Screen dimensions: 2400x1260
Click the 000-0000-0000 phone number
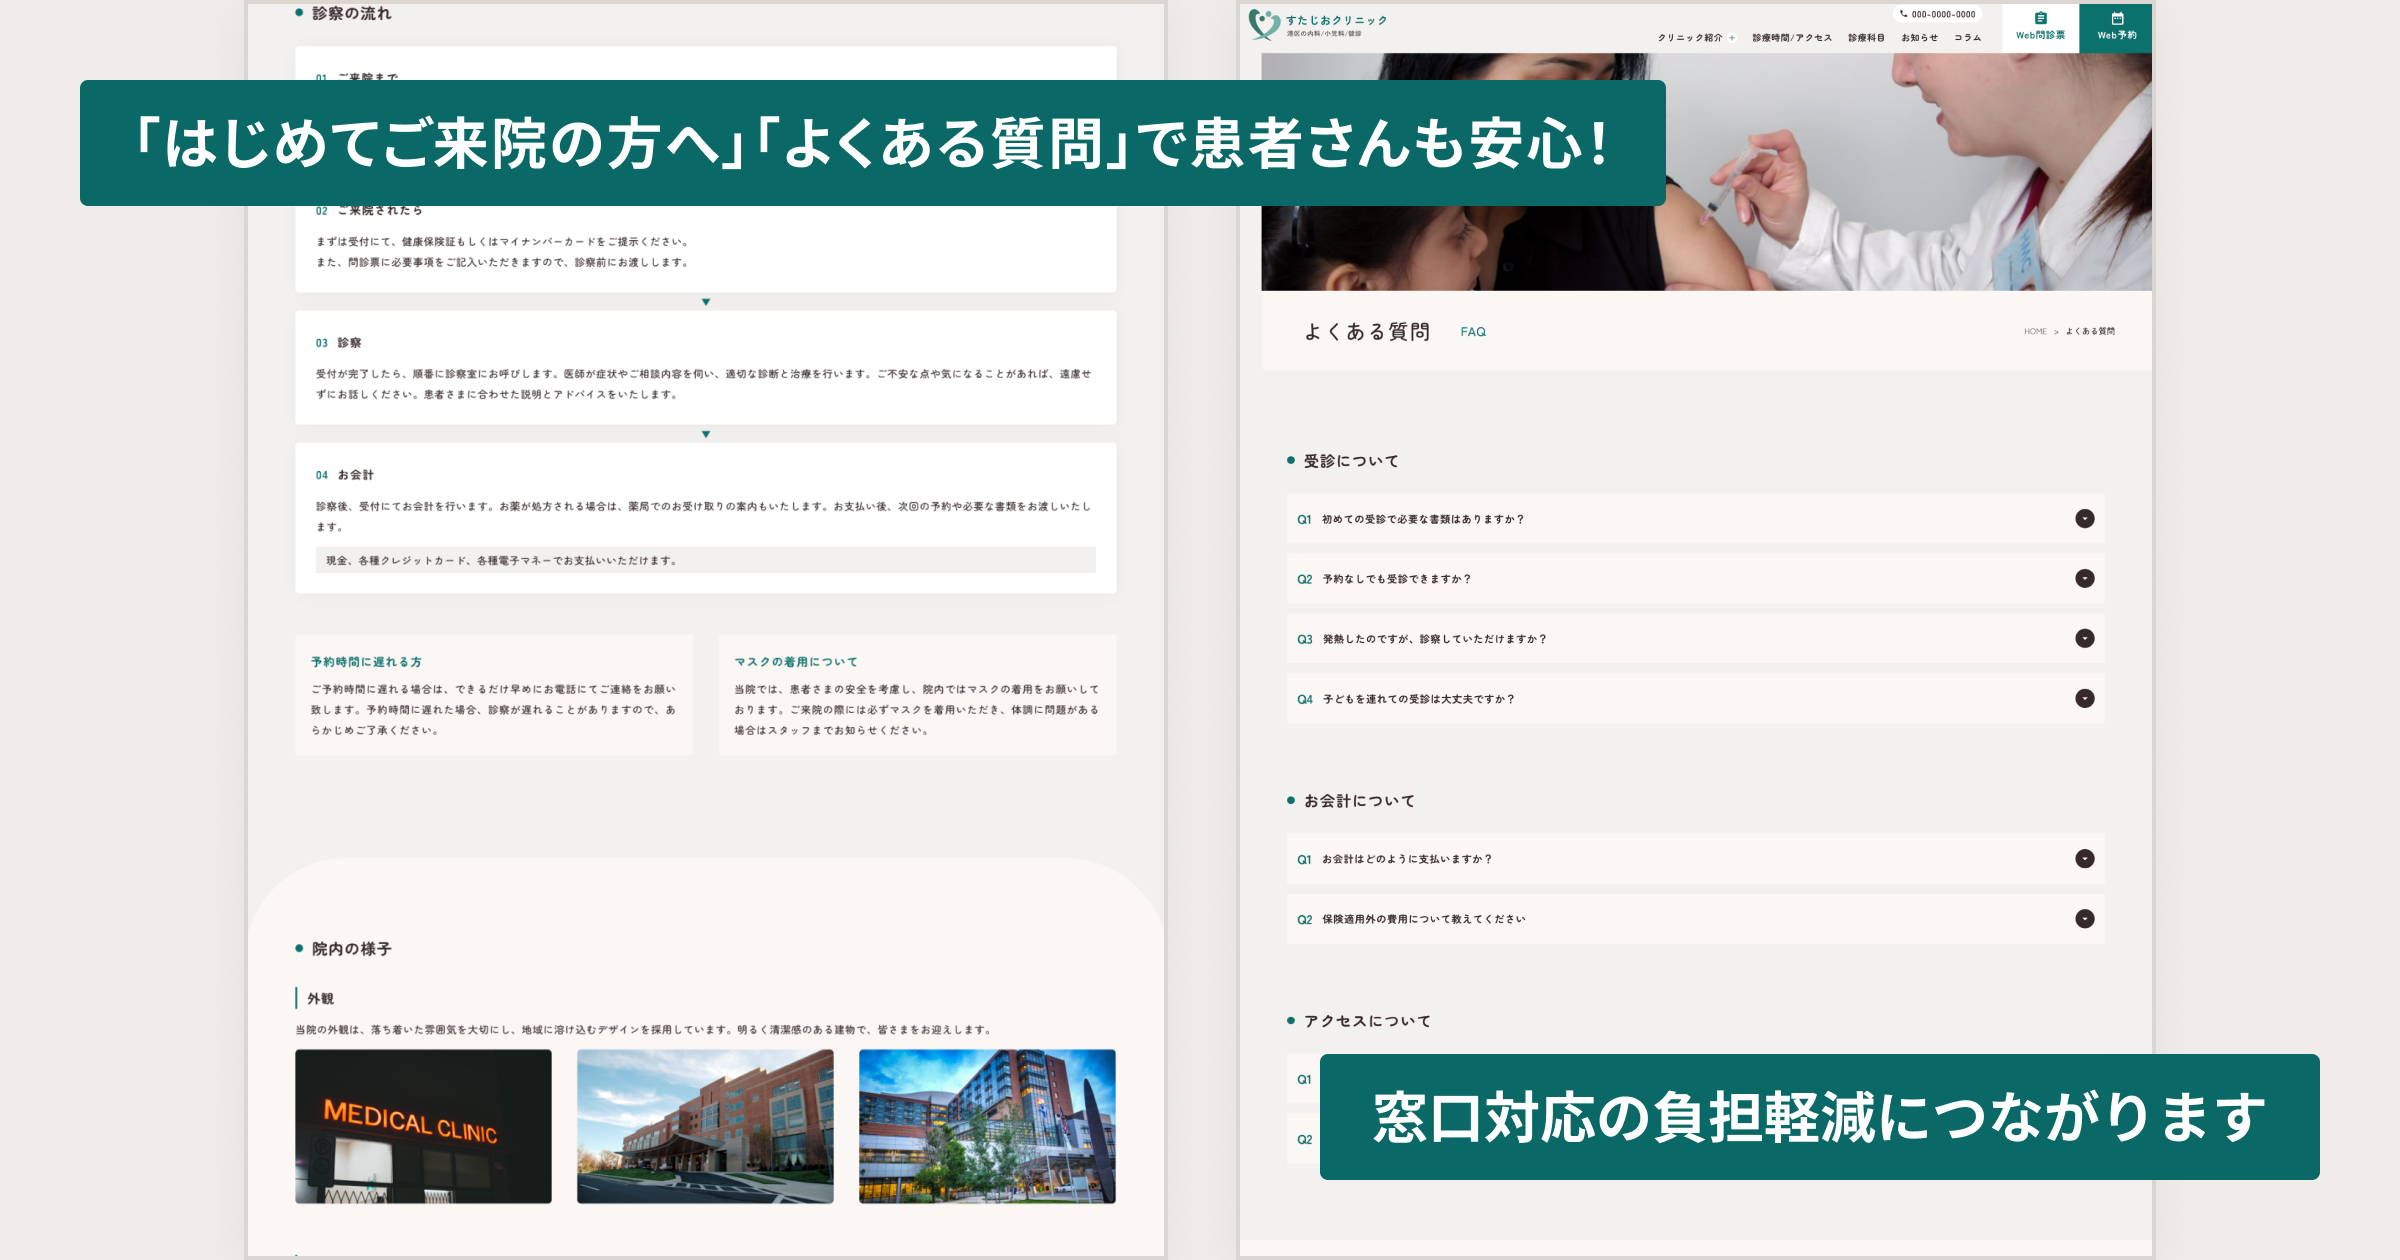click(x=1943, y=14)
